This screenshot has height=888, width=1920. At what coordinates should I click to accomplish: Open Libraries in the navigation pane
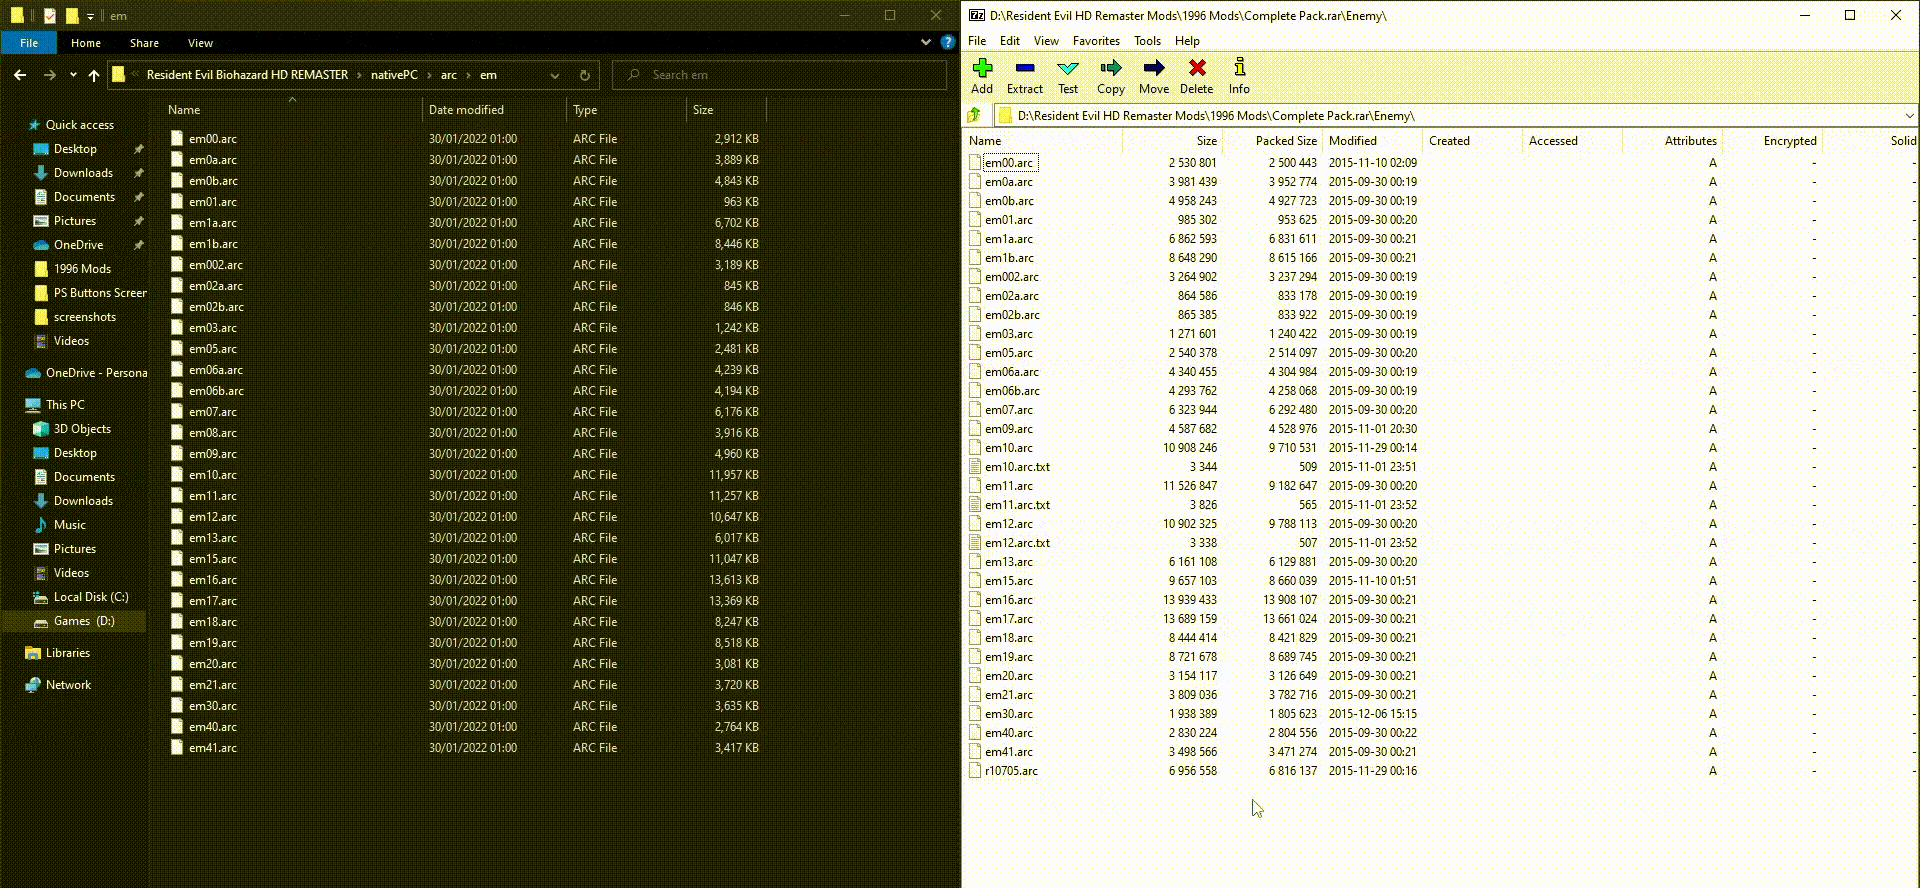coord(68,653)
